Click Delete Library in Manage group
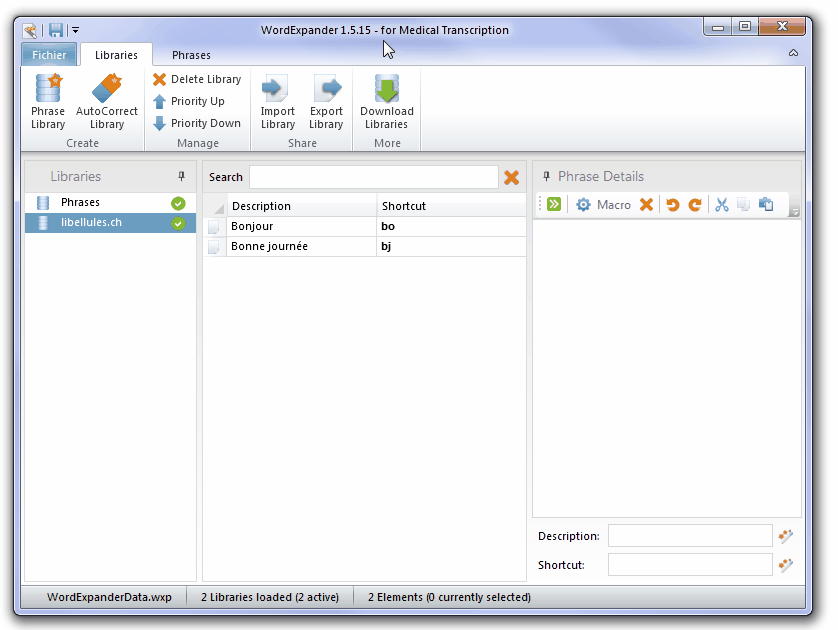Screen dimensions: 838x630 point(197,79)
